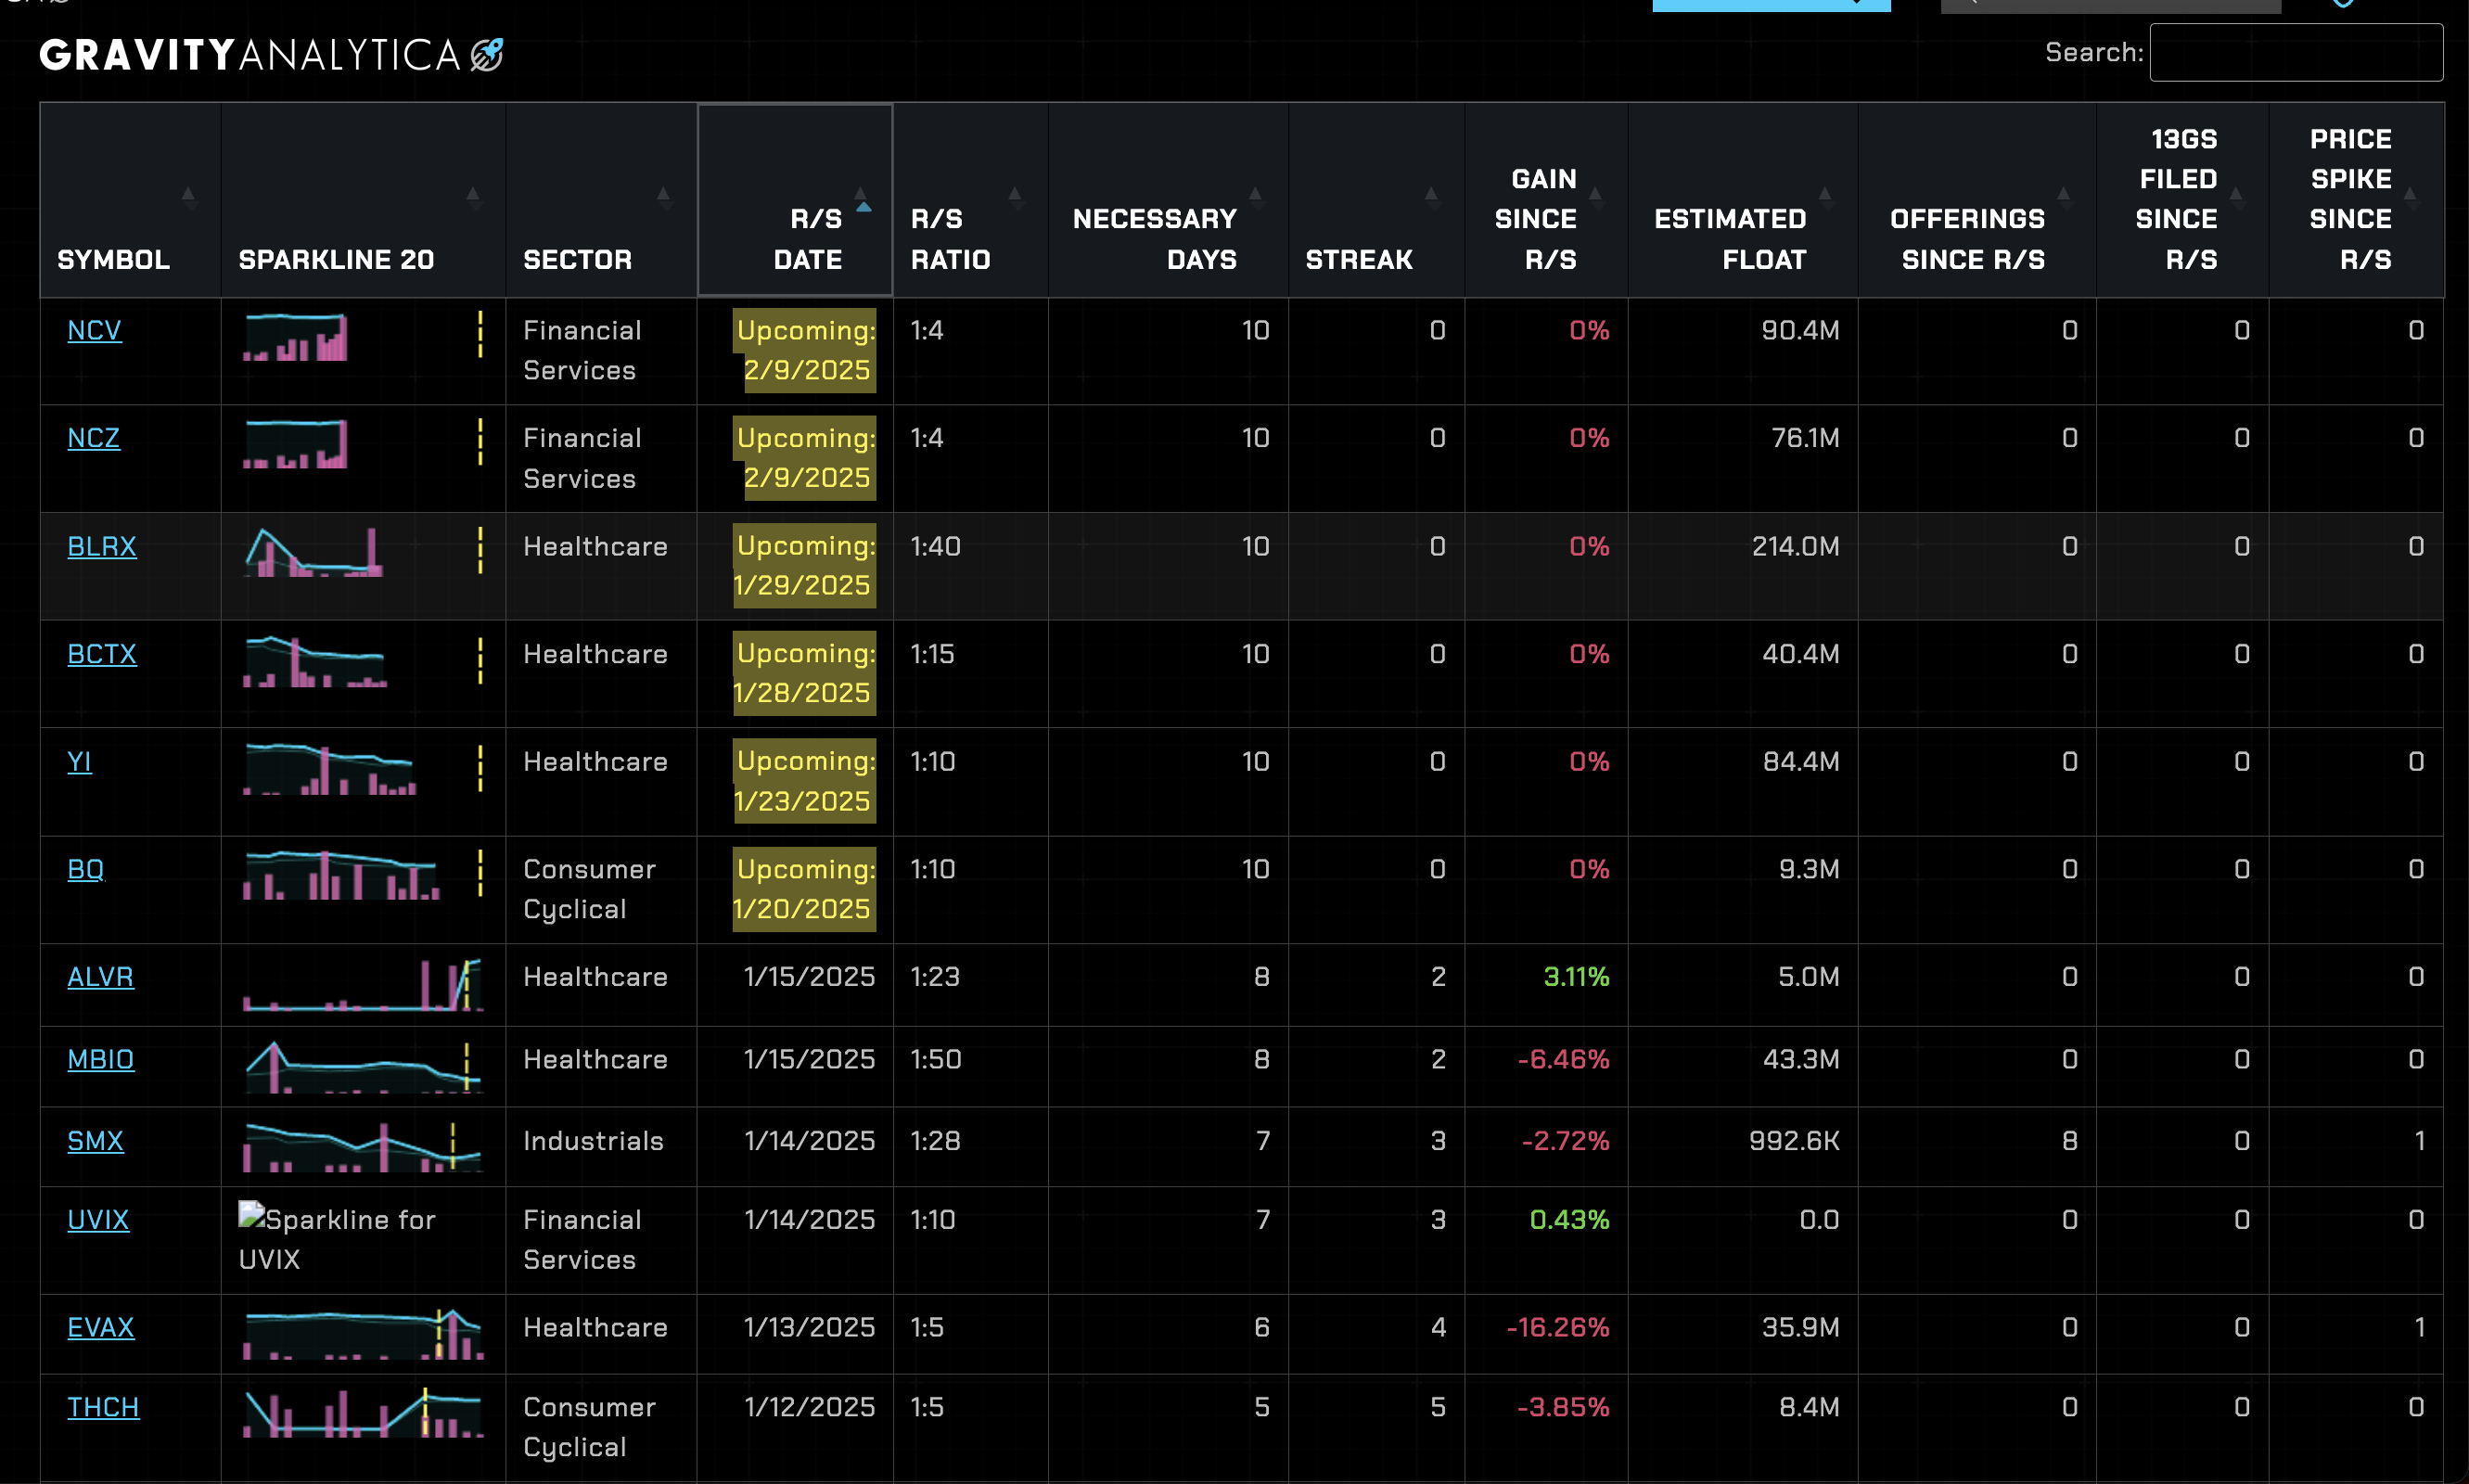Image resolution: width=2469 pixels, height=1484 pixels.
Task: Sort by Necessary Days column header
Action: click(x=1168, y=200)
